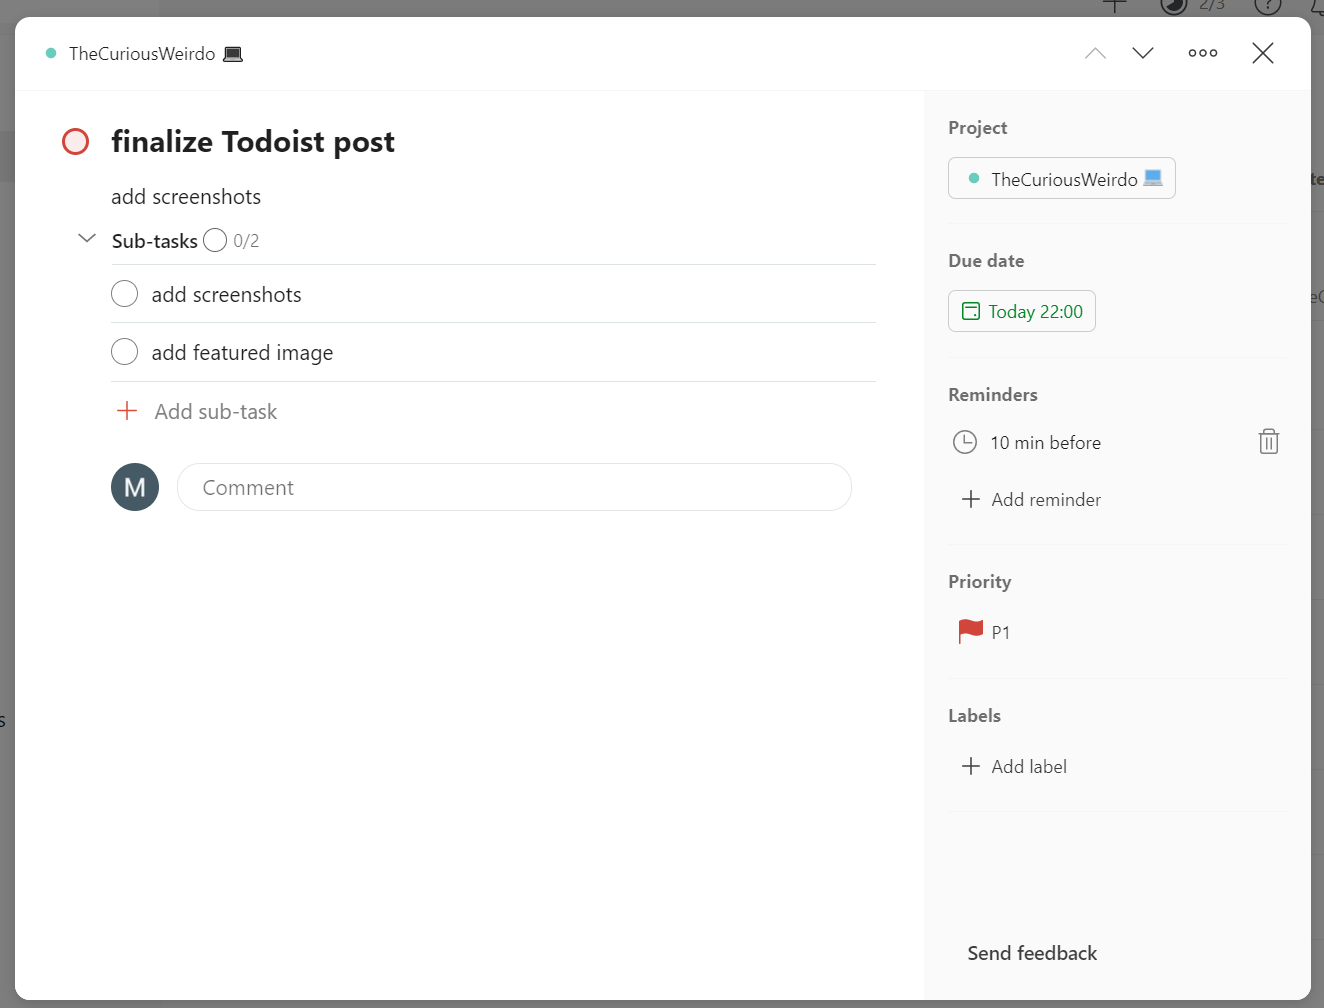Viewport: 1324px width, 1008px height.
Task: Collapse the Sub-tasks section
Action: 86,239
